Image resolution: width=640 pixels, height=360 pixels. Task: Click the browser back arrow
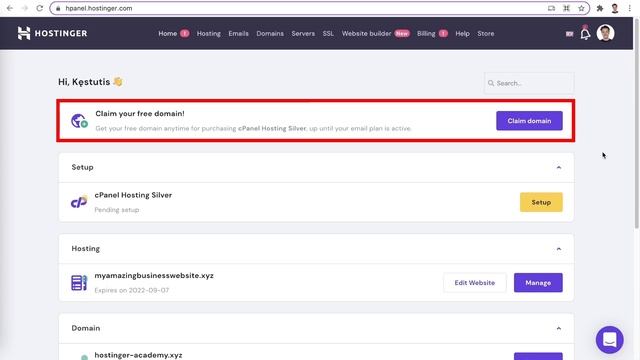tap(10, 8)
